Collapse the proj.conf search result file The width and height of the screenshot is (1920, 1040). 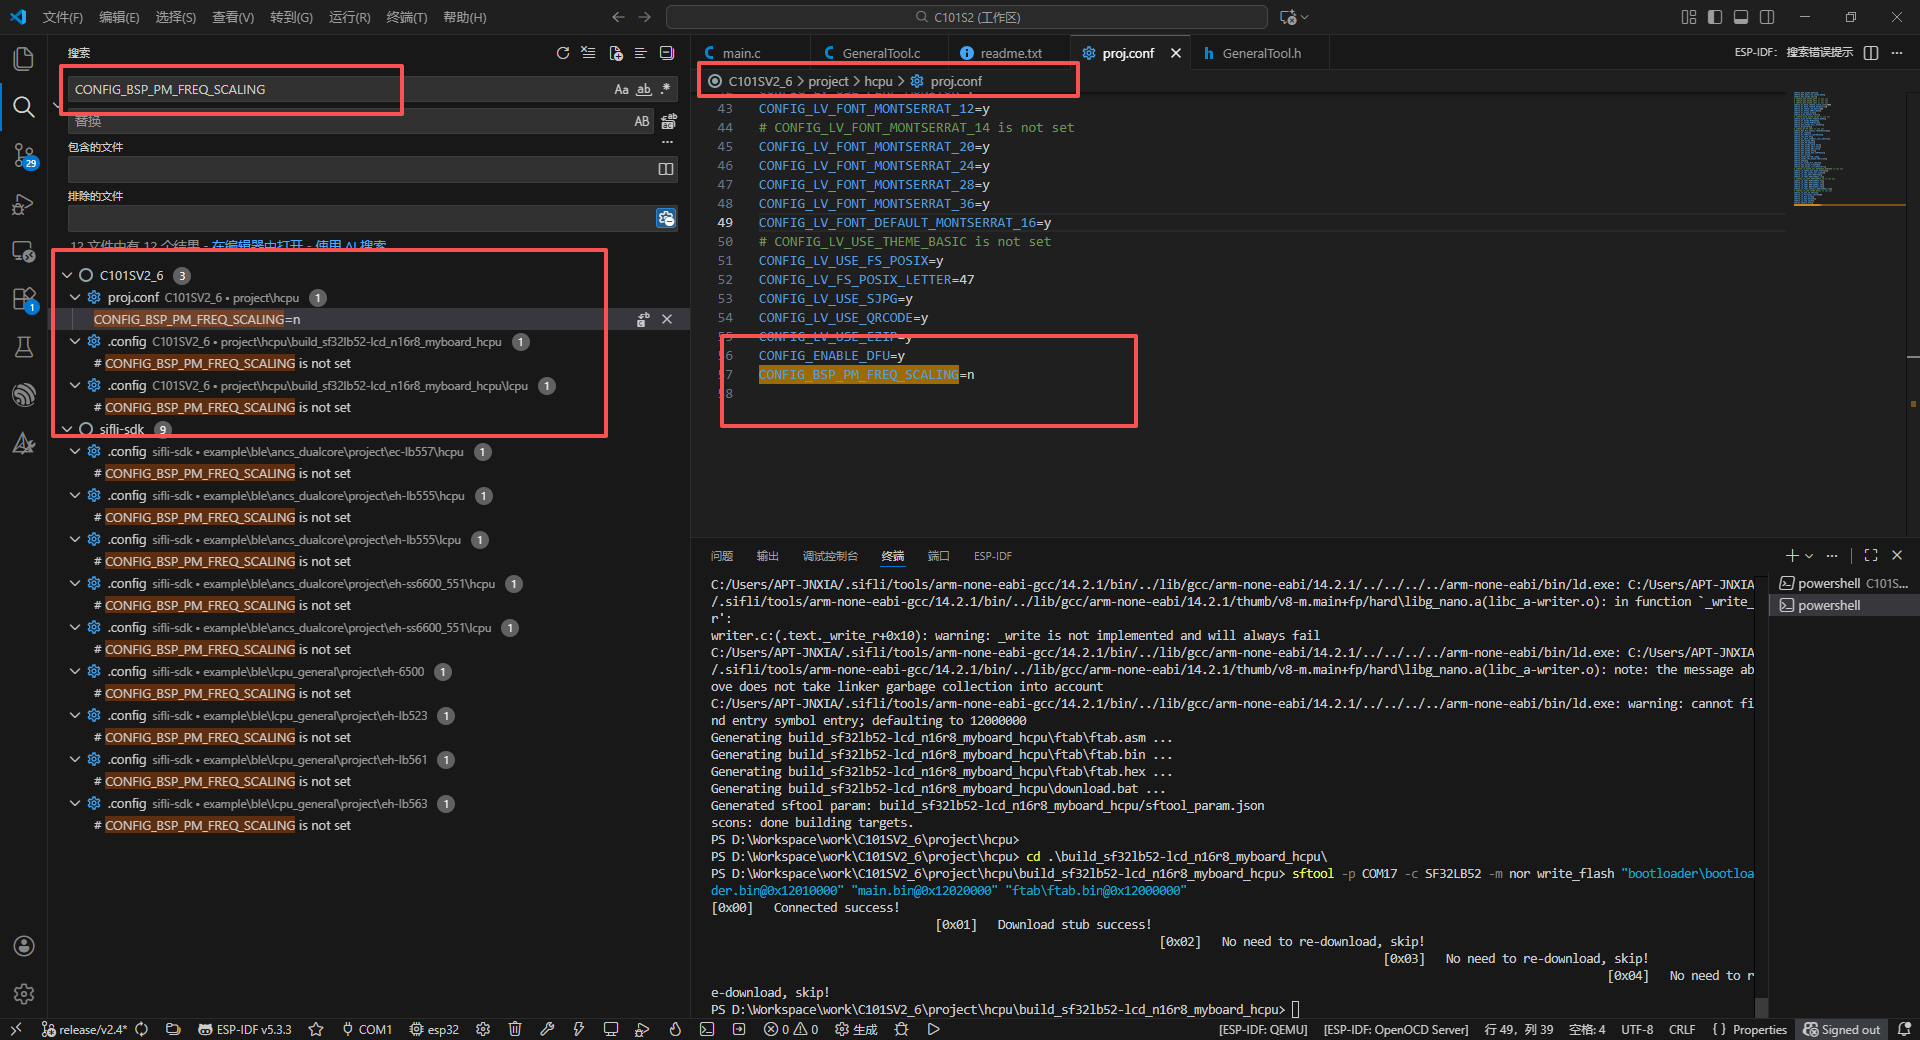75,297
